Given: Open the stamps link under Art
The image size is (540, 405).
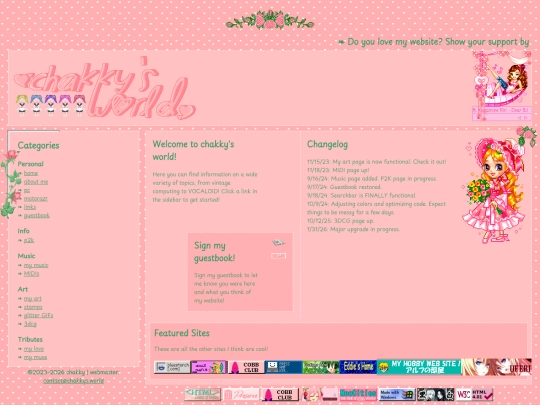Looking at the screenshot, I should [33, 307].
